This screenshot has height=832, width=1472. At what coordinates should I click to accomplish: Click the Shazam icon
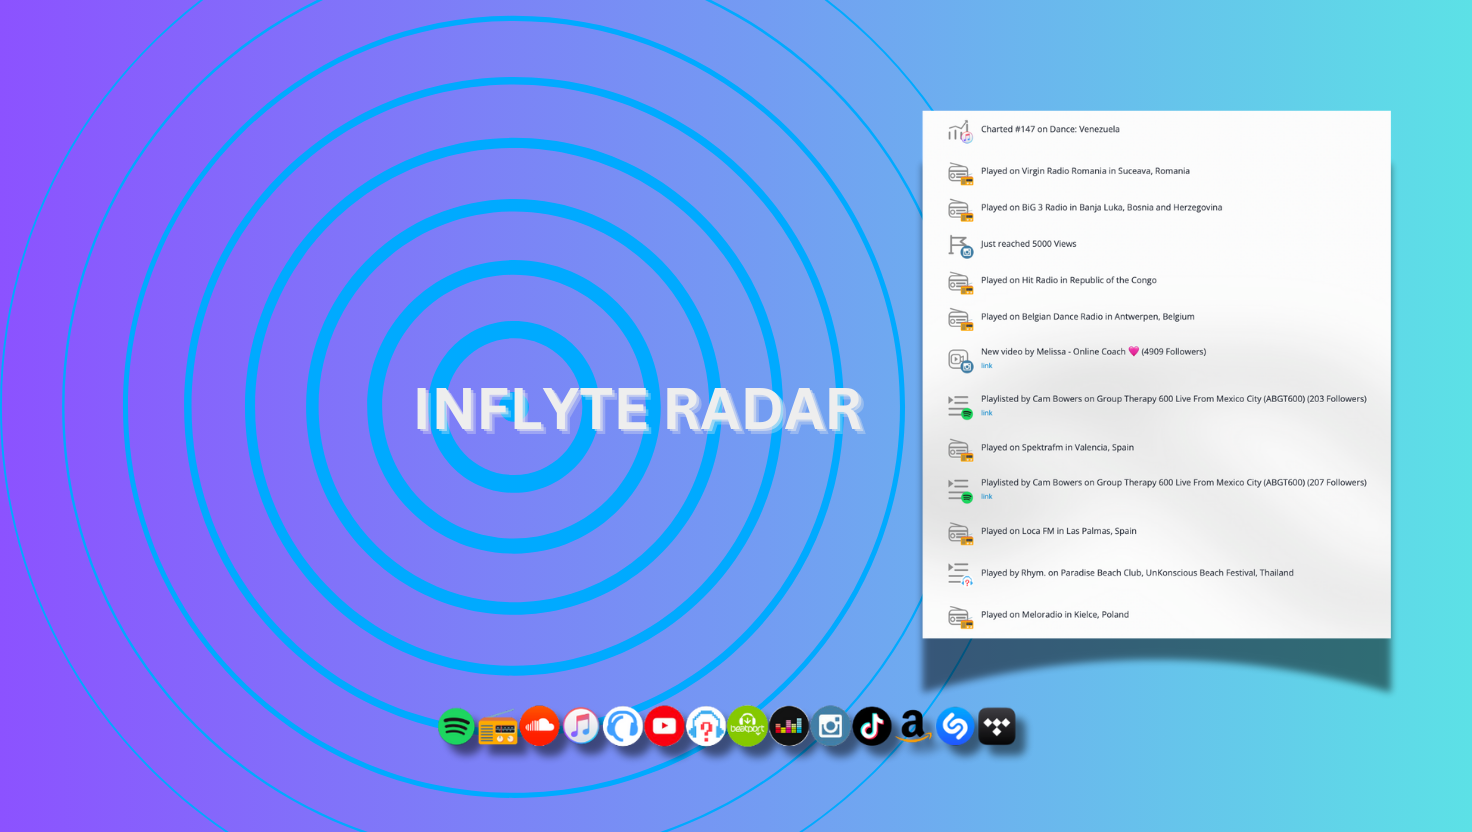pos(955,726)
